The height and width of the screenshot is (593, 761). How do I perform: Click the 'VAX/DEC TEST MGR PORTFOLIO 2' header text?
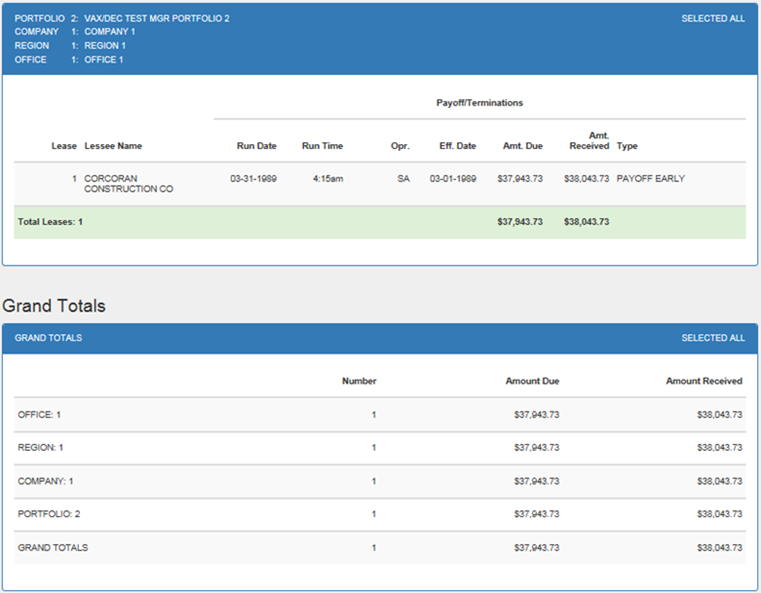(x=157, y=18)
